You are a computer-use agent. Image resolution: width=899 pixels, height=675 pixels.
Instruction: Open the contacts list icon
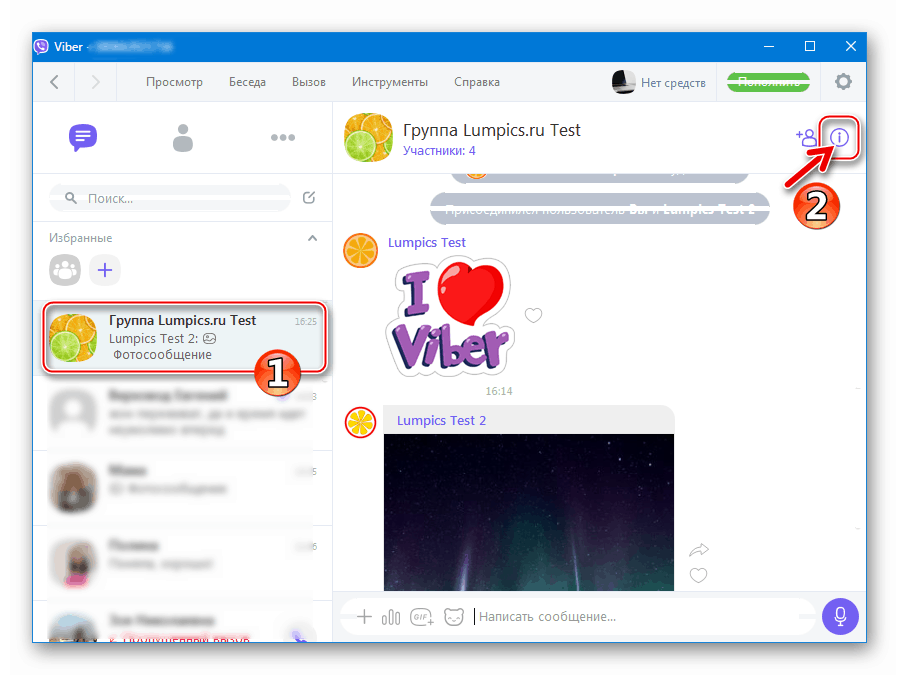click(183, 138)
